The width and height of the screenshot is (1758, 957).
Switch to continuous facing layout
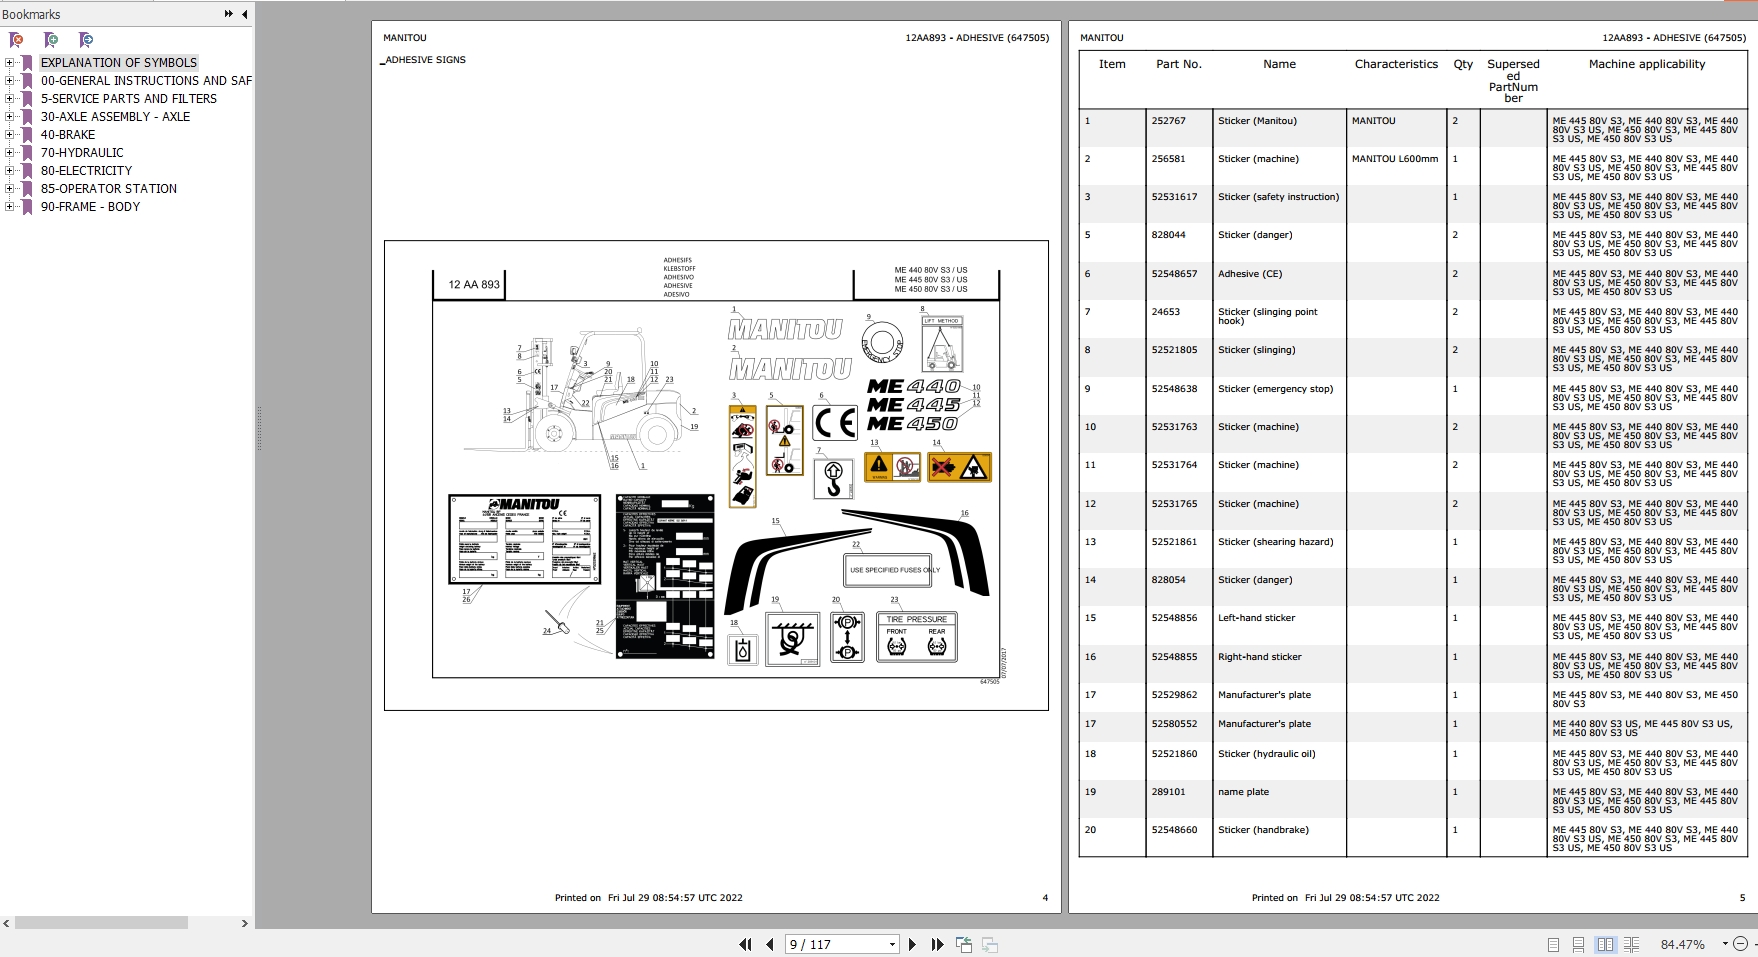tap(1631, 944)
